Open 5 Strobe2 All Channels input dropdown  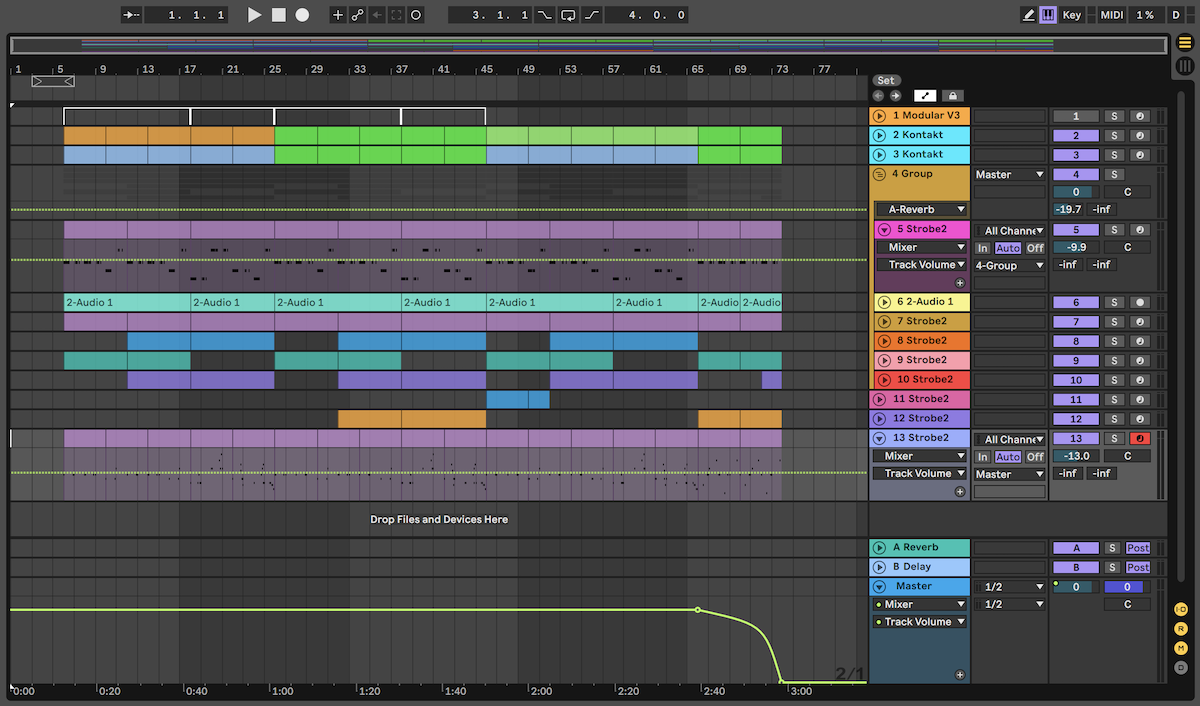pyautogui.click(x=1010, y=230)
